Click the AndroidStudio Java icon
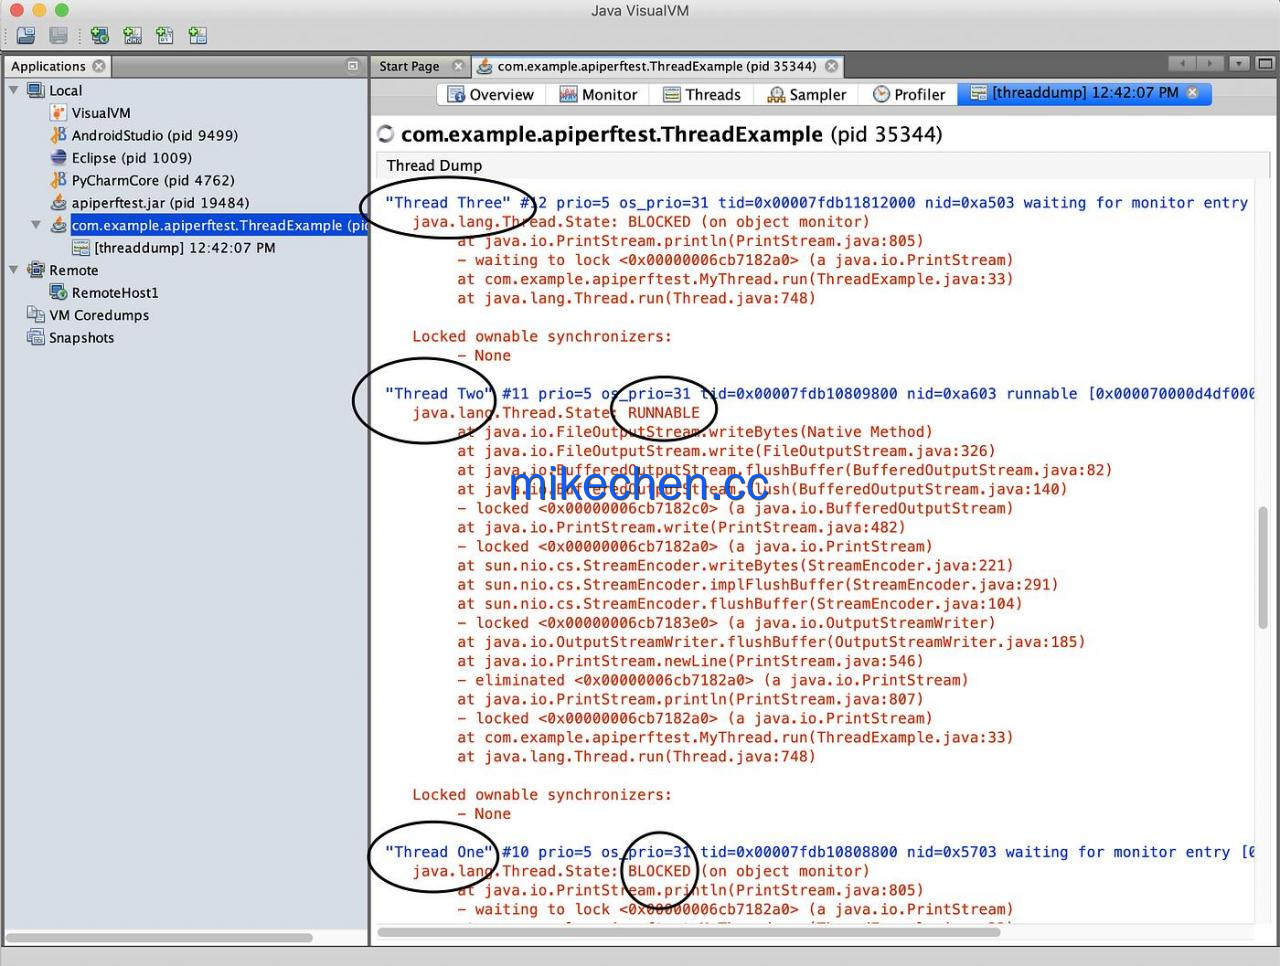Image resolution: width=1280 pixels, height=966 pixels. [x=59, y=135]
